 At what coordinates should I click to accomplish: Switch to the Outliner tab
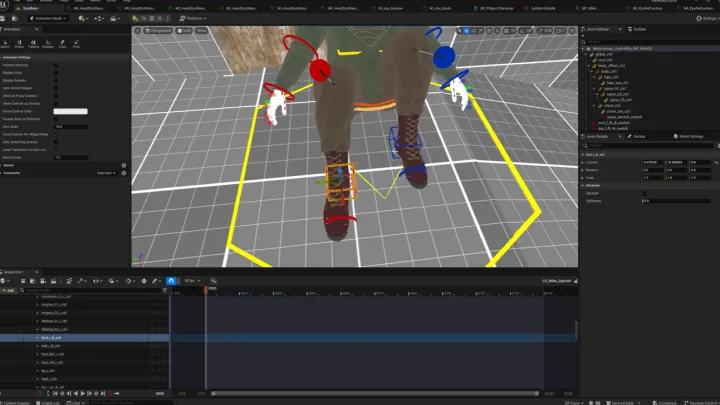click(x=637, y=29)
